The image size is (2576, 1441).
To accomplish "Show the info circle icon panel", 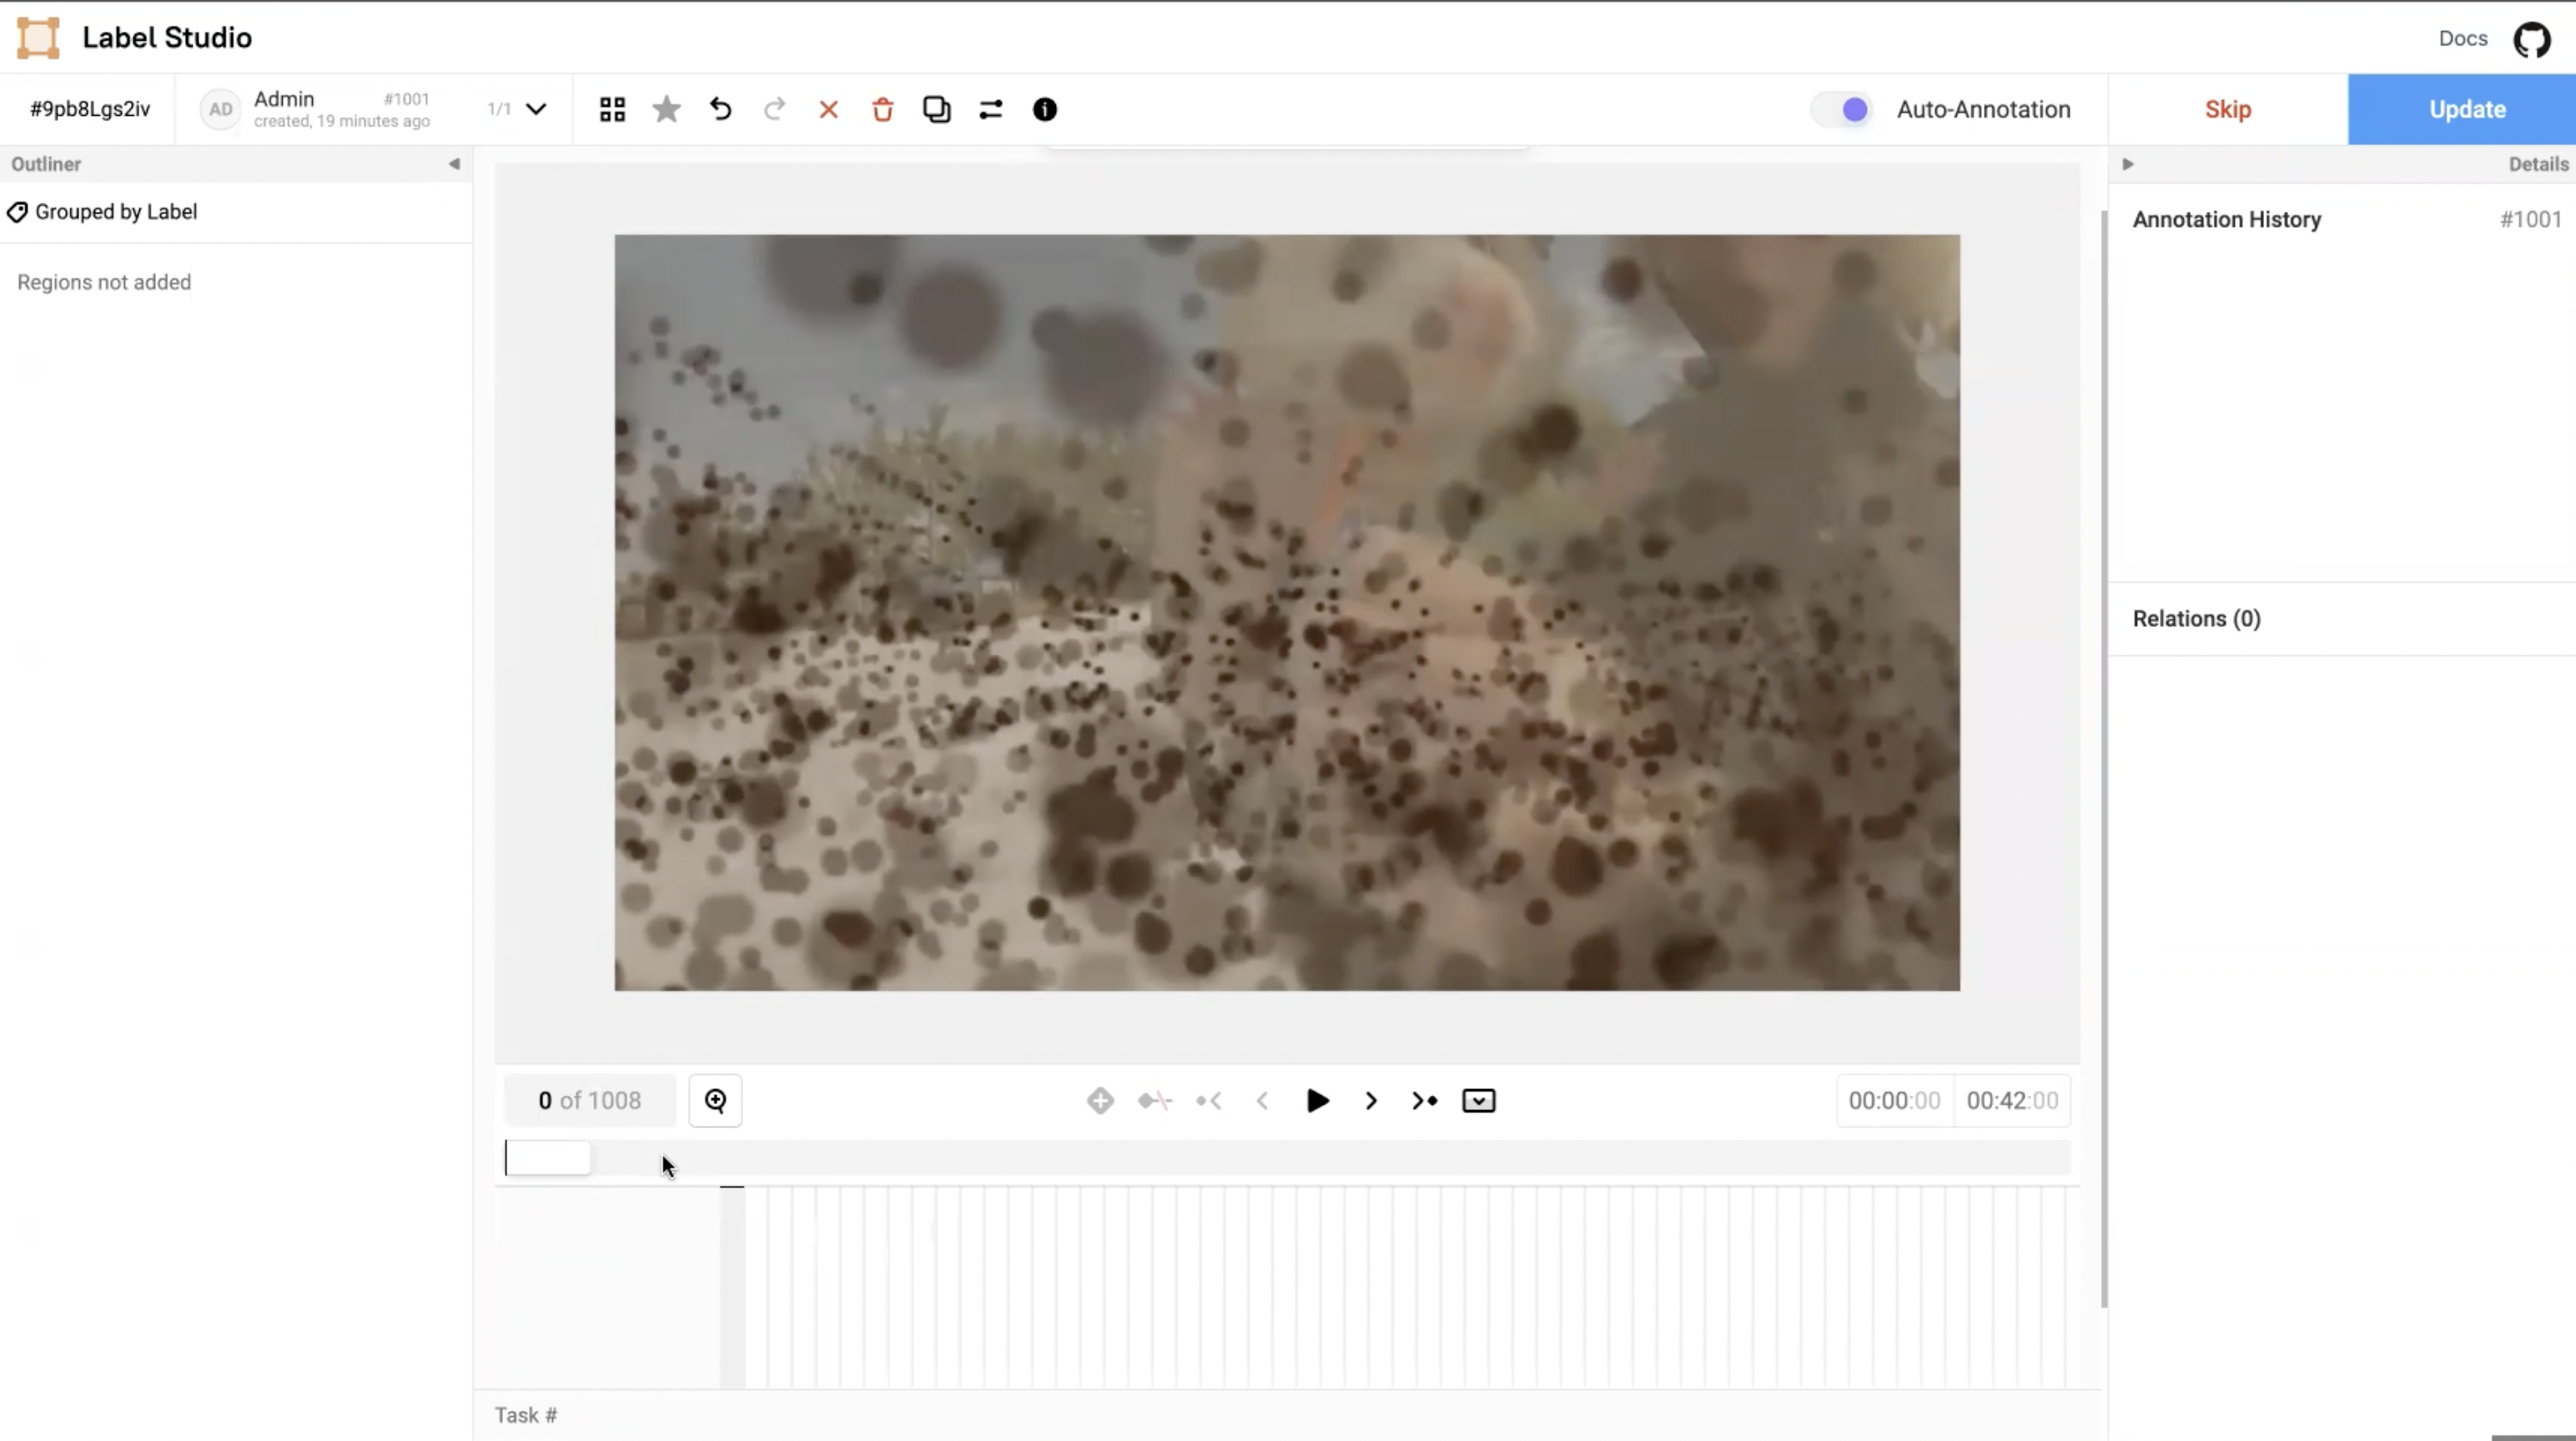I will click(1044, 109).
